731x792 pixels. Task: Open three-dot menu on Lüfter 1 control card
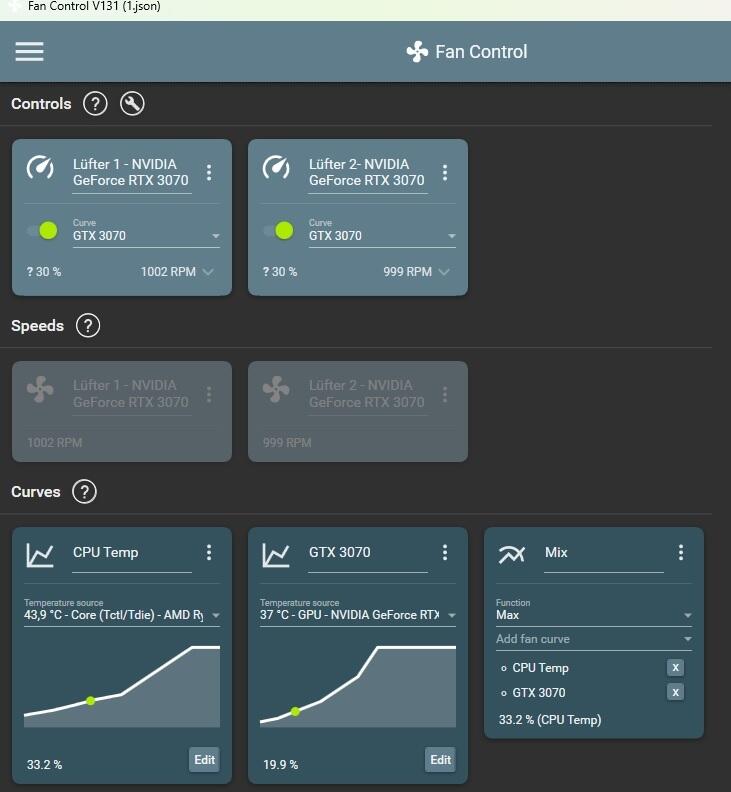click(209, 172)
